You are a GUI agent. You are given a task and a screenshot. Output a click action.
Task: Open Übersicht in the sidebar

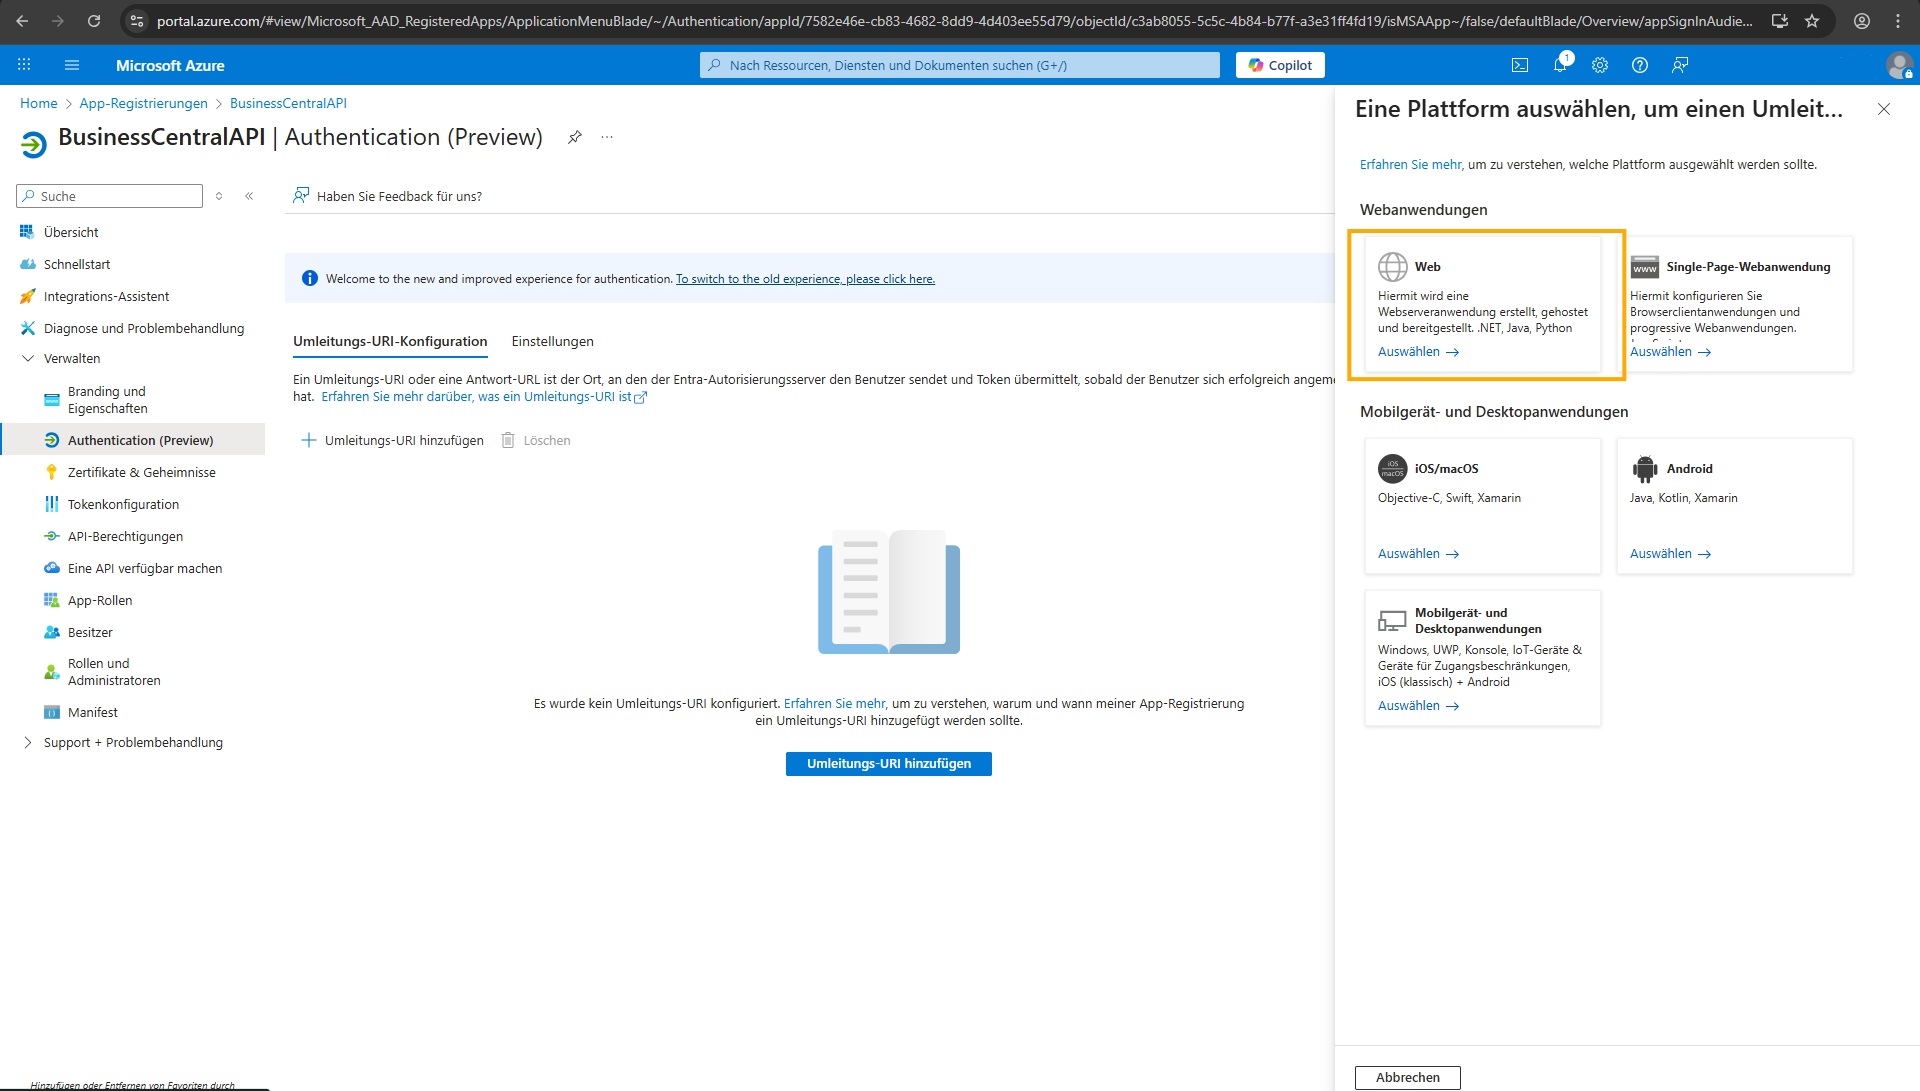pos(71,232)
